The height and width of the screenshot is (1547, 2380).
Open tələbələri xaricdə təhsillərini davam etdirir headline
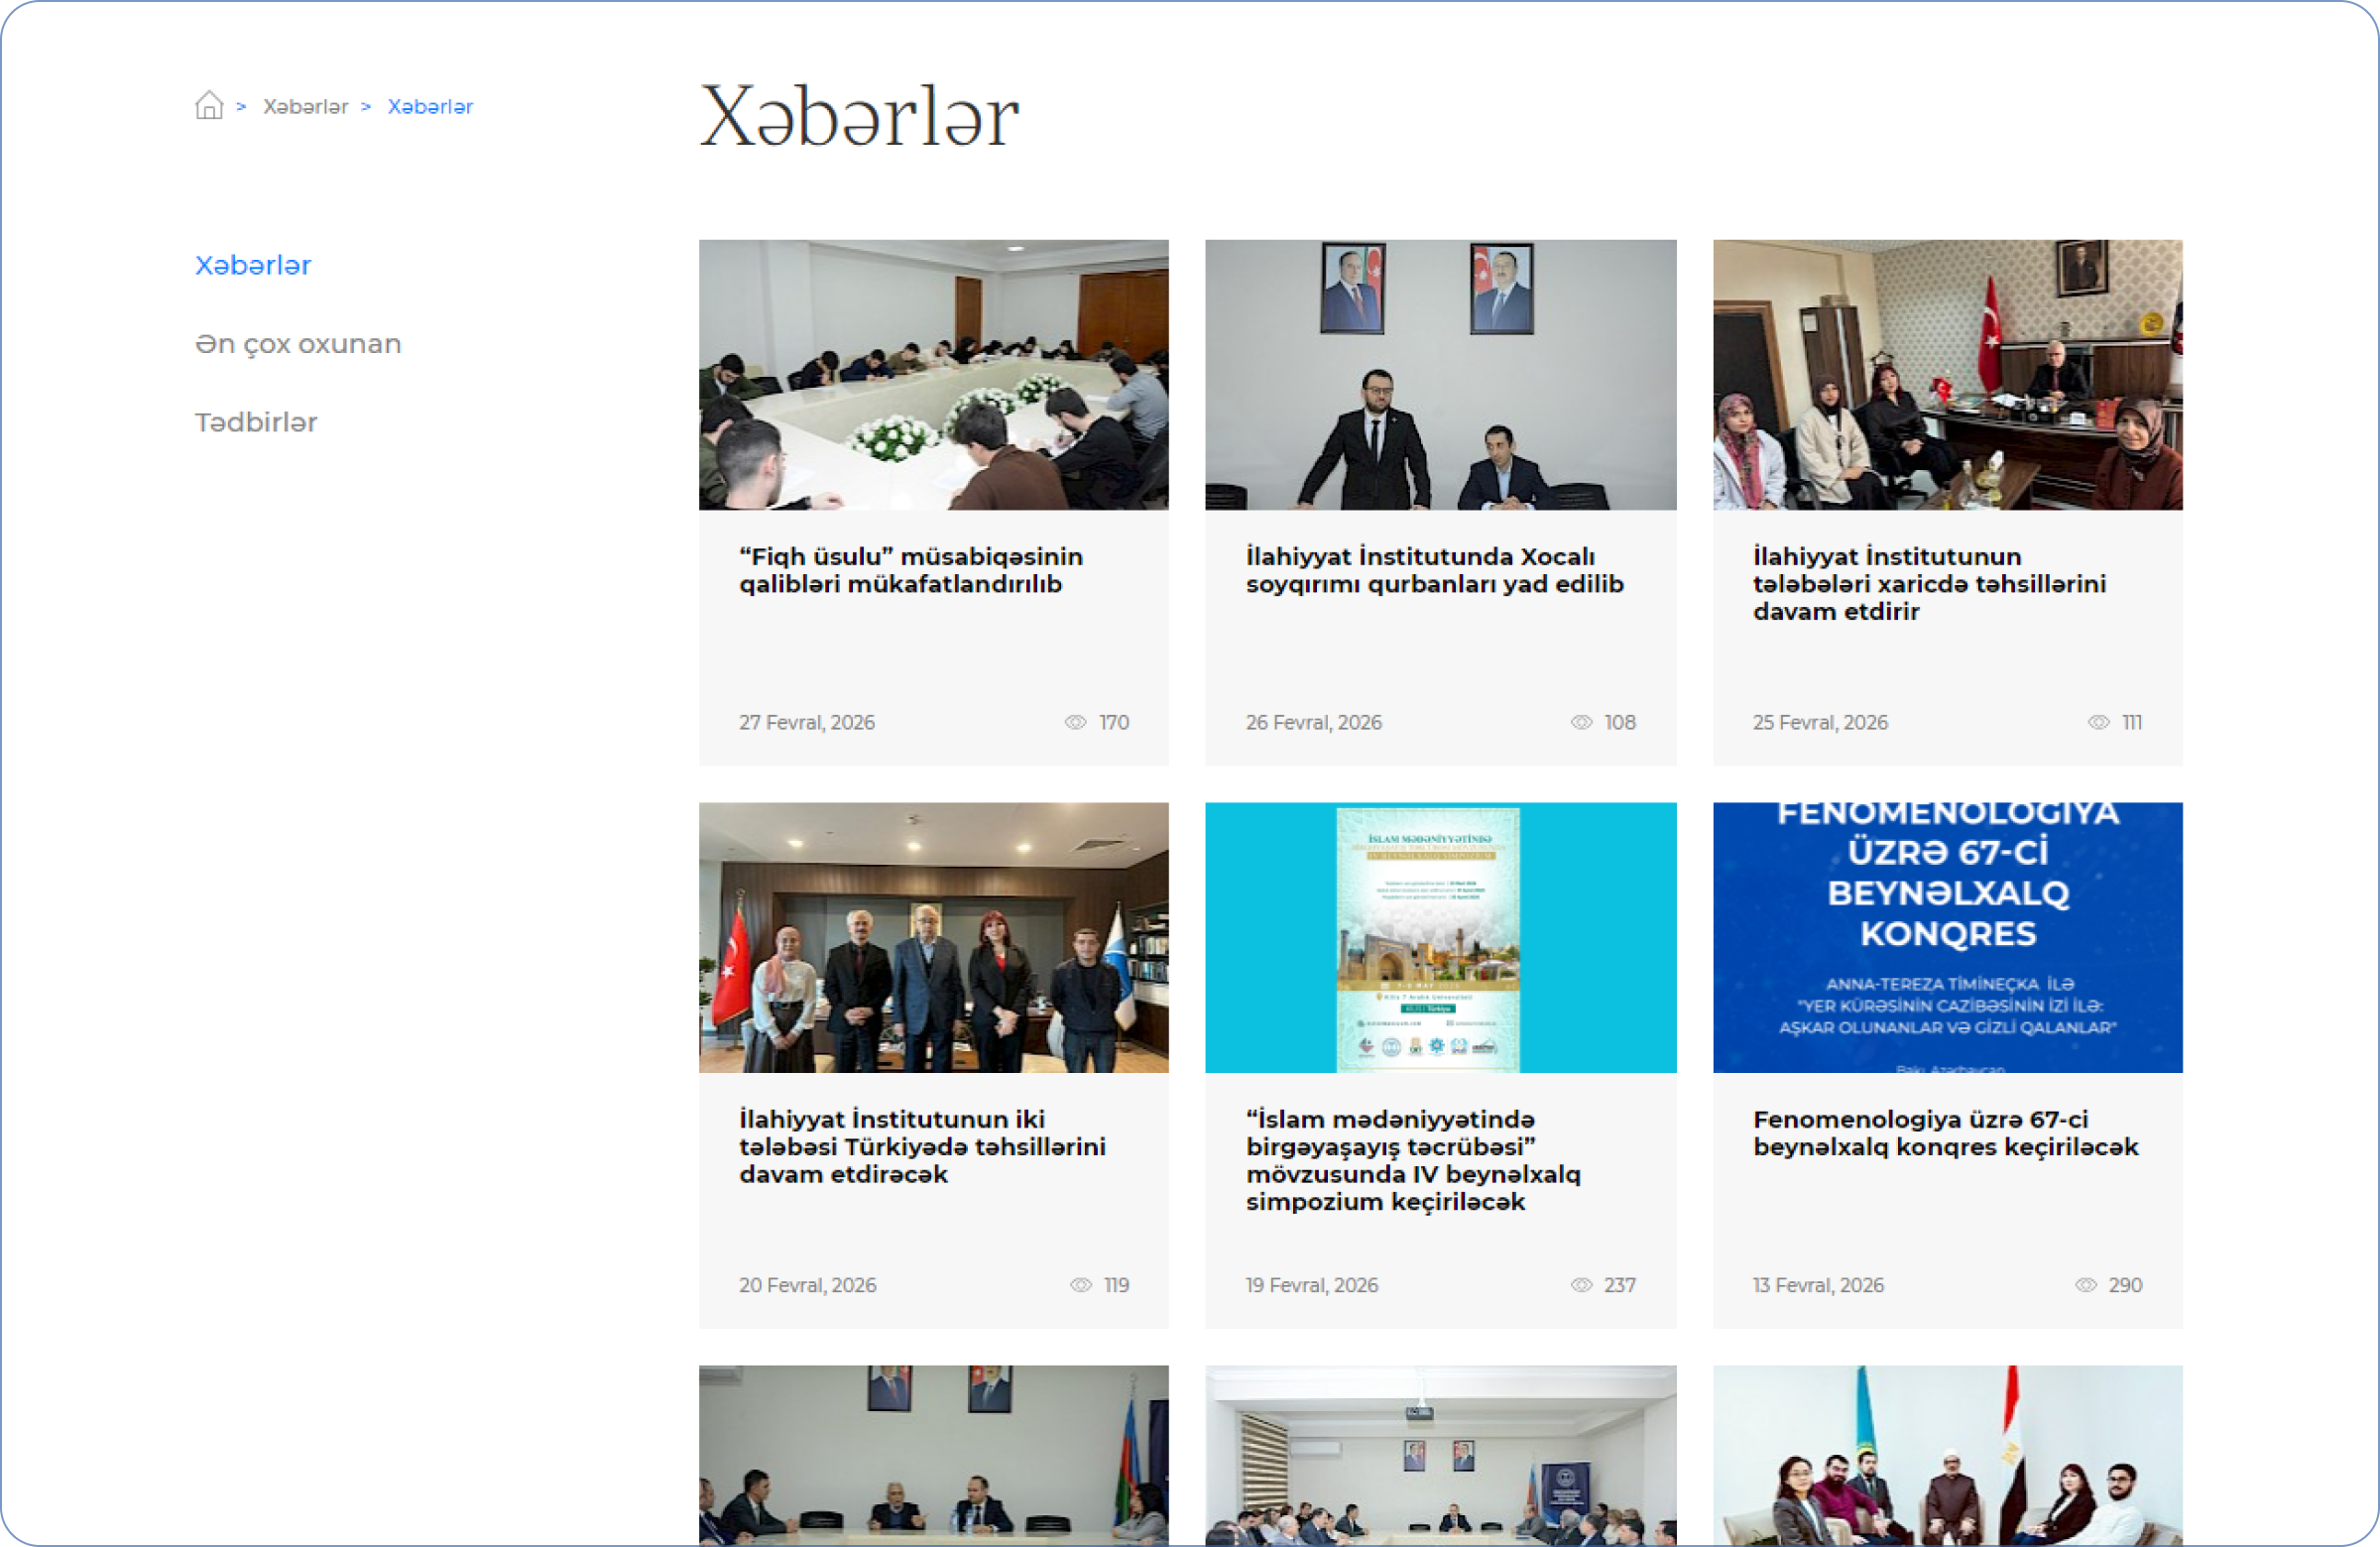[1928, 584]
